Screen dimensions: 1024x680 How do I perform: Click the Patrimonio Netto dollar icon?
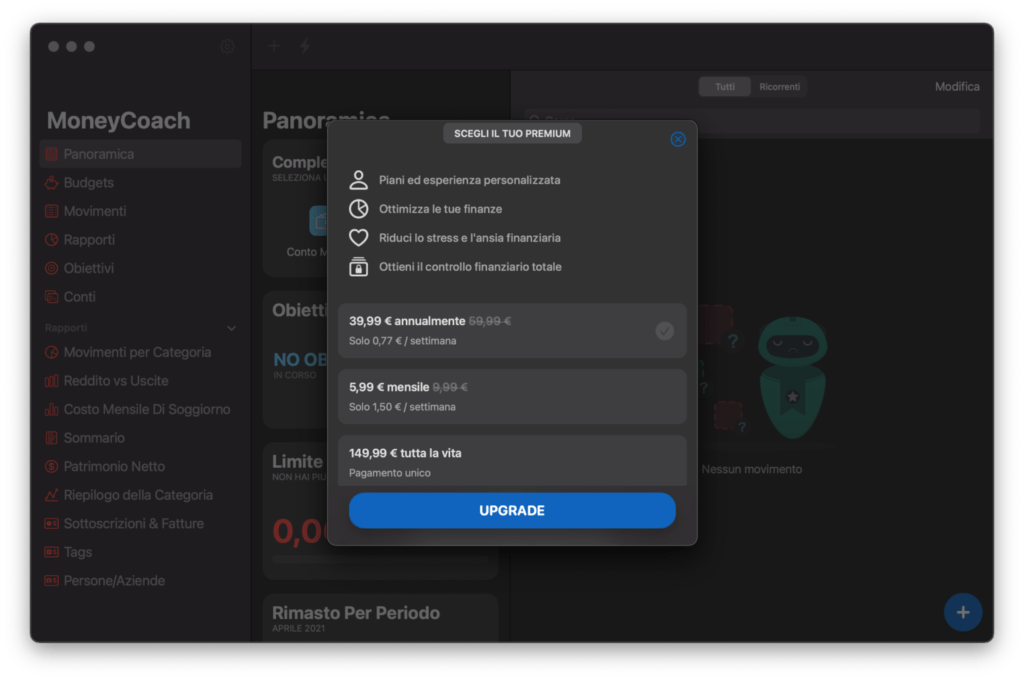click(x=52, y=466)
